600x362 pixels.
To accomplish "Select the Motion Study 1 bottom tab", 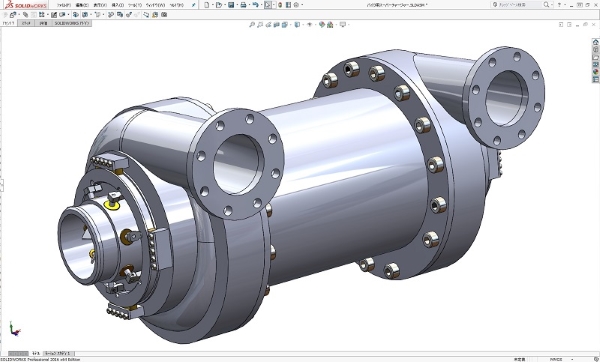I will [58, 353].
